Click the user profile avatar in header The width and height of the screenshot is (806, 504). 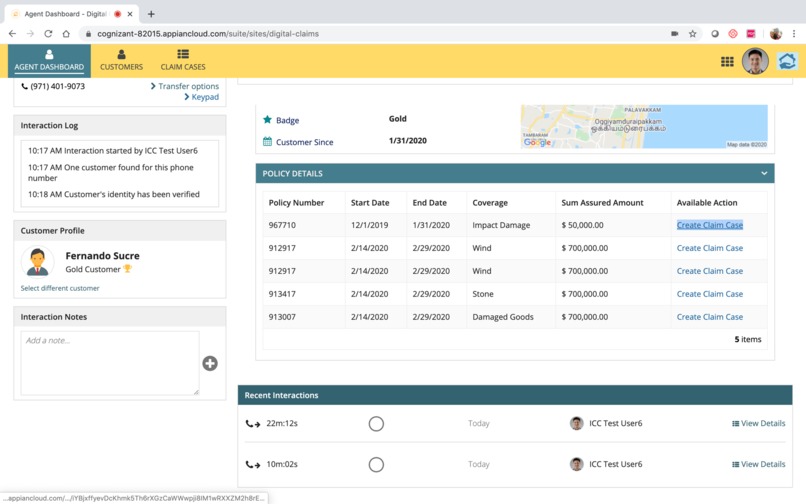click(x=755, y=61)
